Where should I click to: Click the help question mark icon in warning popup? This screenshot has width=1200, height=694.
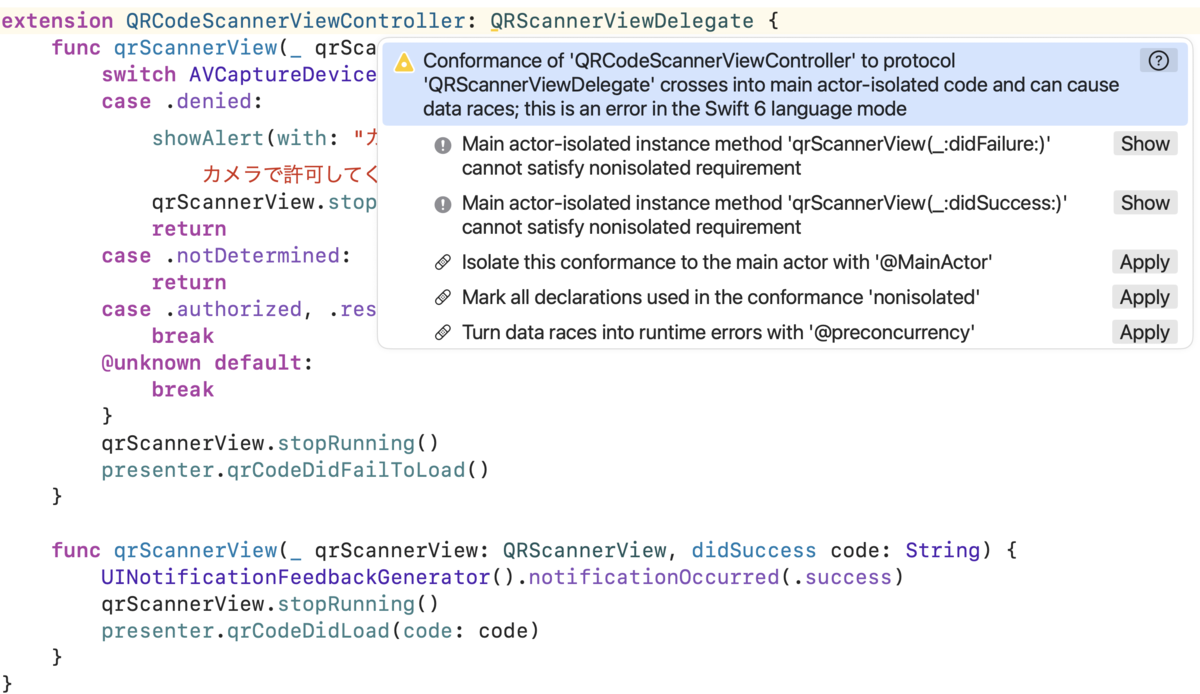(x=1158, y=61)
